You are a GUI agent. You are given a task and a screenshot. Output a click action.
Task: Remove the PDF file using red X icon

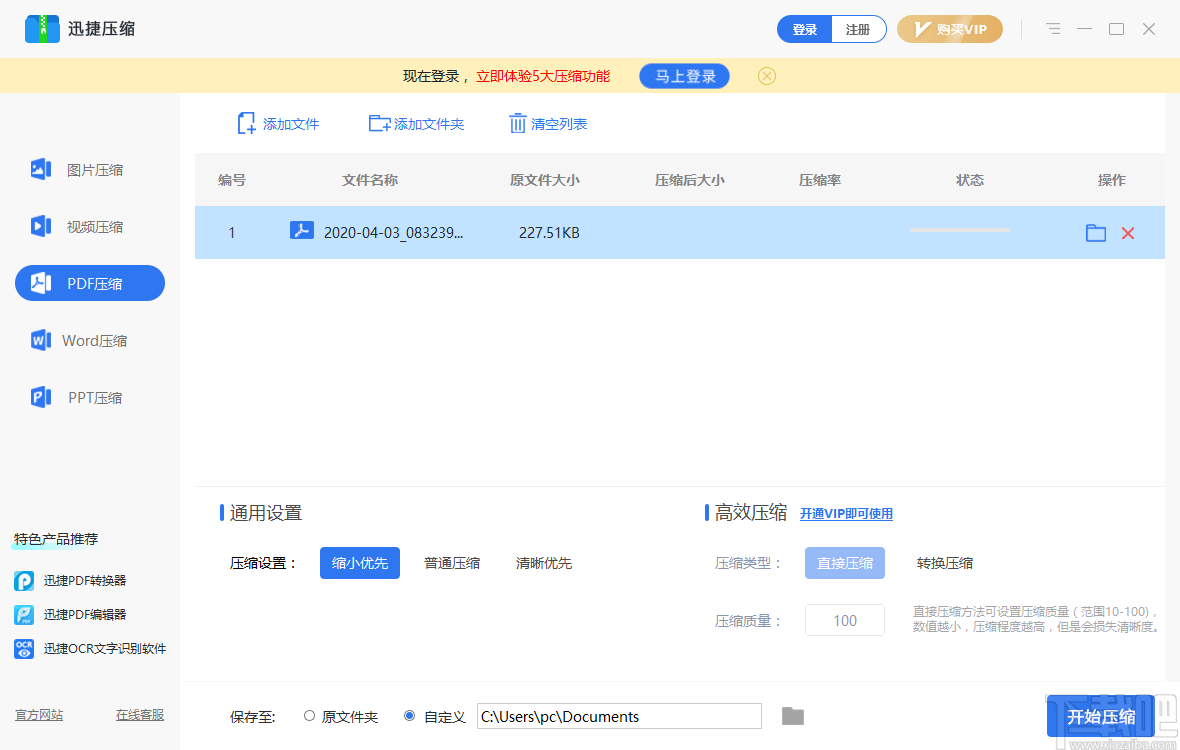coord(1128,232)
